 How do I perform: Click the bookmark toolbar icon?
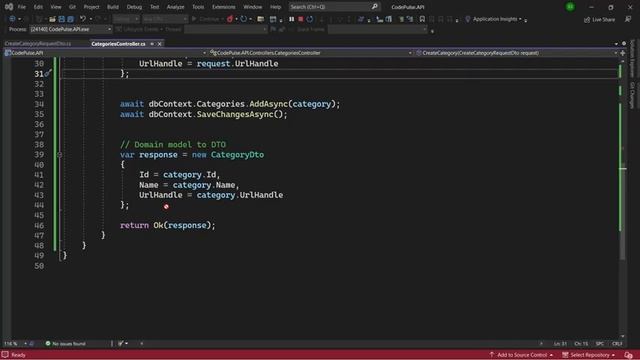(x=422, y=19)
